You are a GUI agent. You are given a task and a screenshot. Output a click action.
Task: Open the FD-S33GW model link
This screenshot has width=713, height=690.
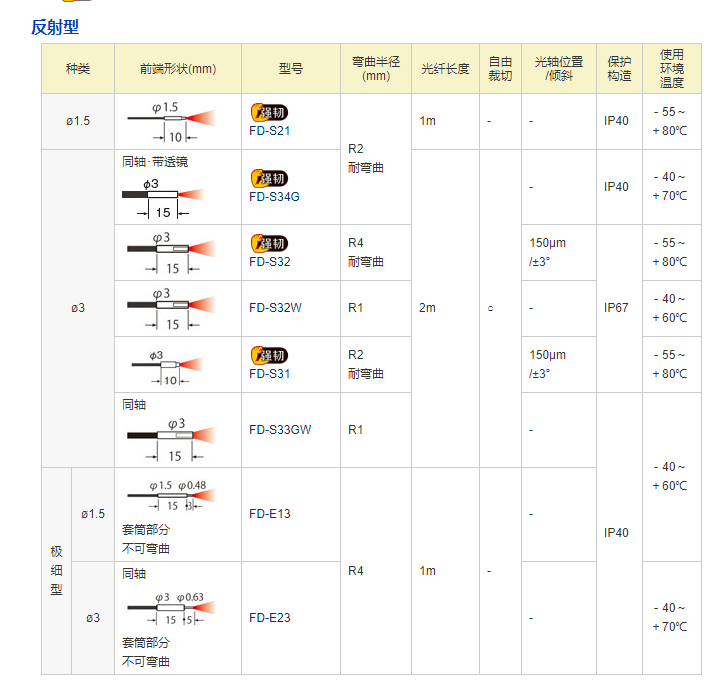click(280, 430)
